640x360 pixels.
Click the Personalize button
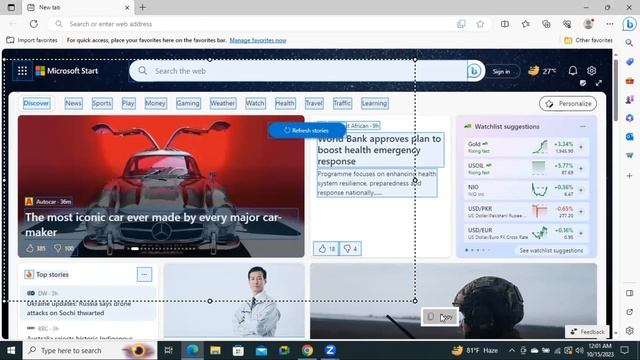pyautogui.click(x=568, y=104)
